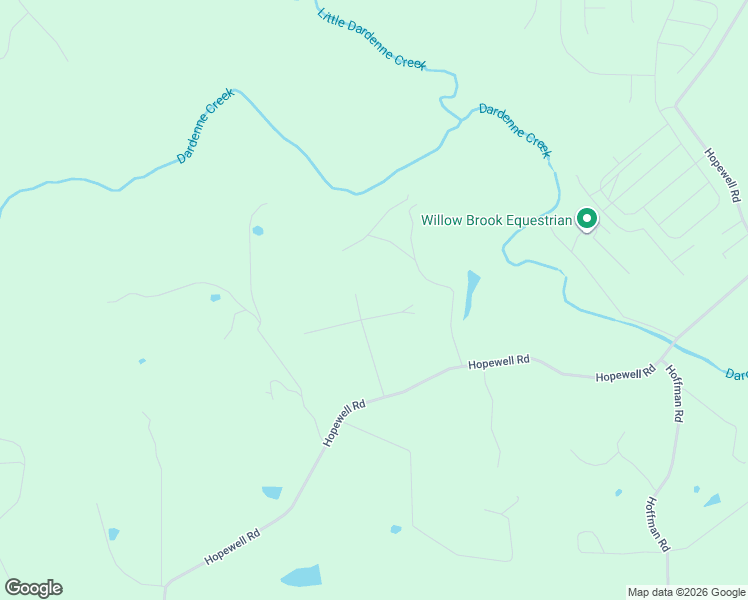Viewport: 748px width, 600px height.
Task: Click the small pond below western Dardenne Creek
Action: click(x=258, y=231)
